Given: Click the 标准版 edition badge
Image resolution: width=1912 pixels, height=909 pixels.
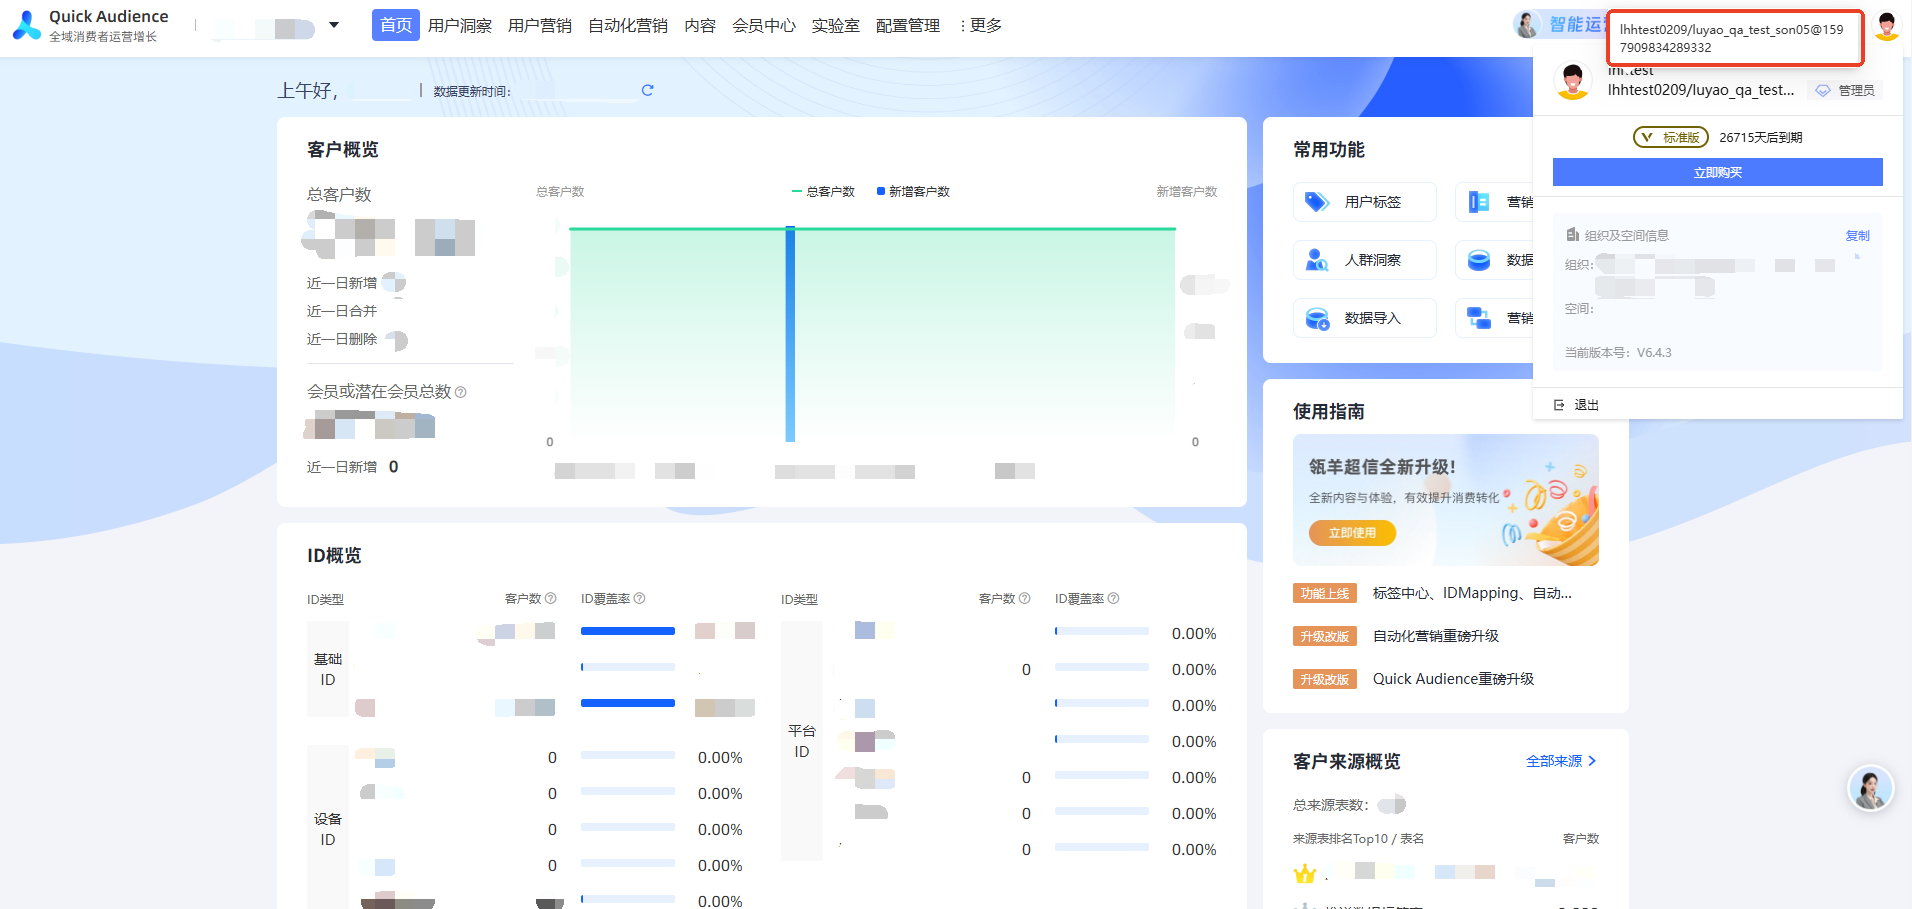Looking at the screenshot, I should pyautogui.click(x=1671, y=137).
